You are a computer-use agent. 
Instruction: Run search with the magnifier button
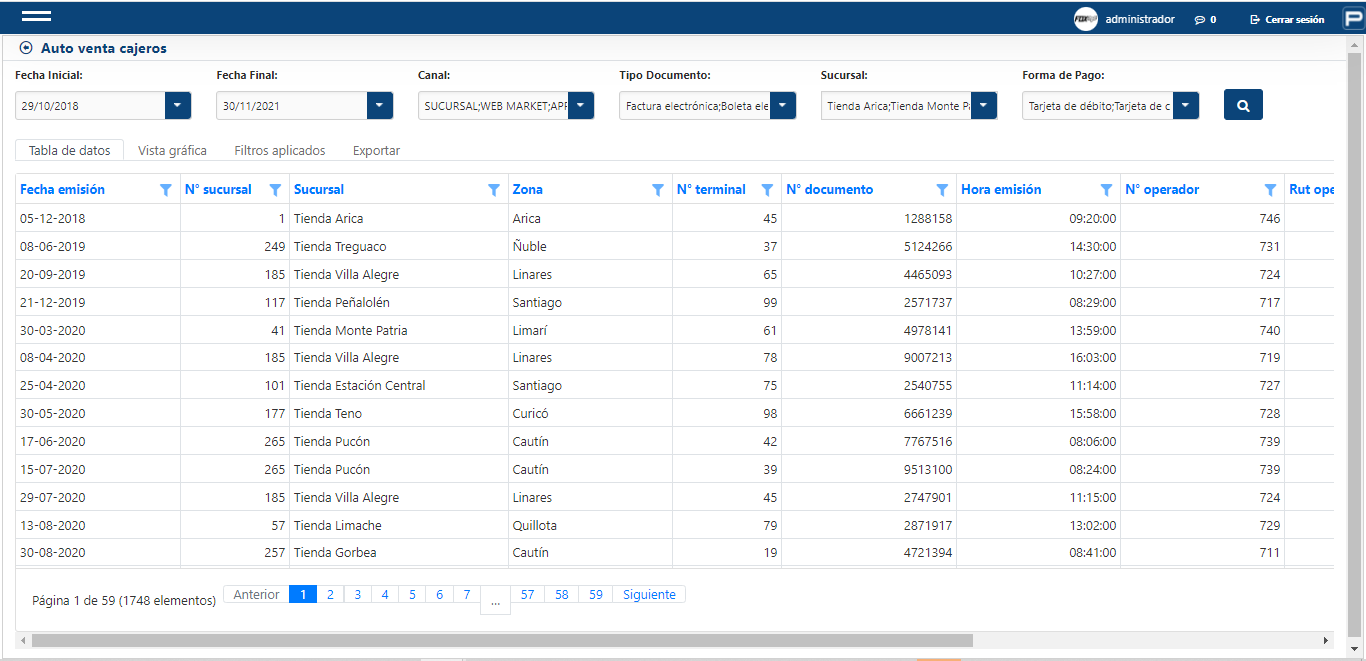pyautogui.click(x=1243, y=105)
